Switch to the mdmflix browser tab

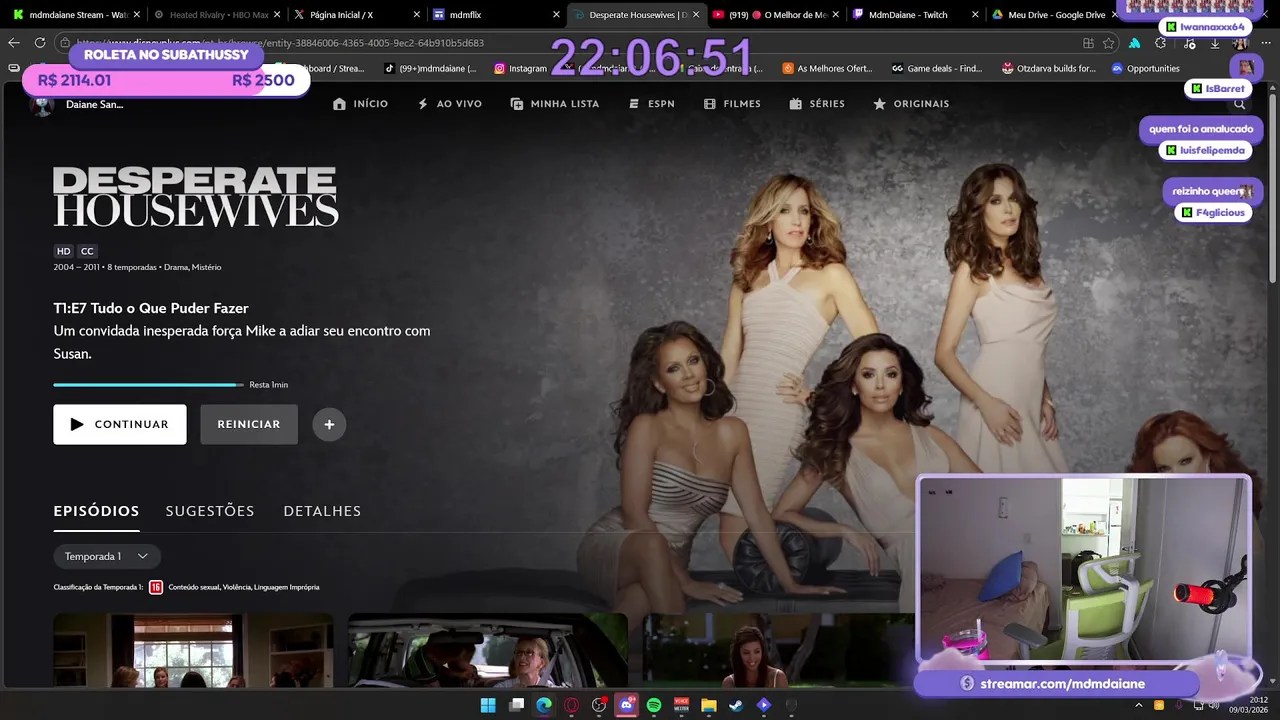495,15
